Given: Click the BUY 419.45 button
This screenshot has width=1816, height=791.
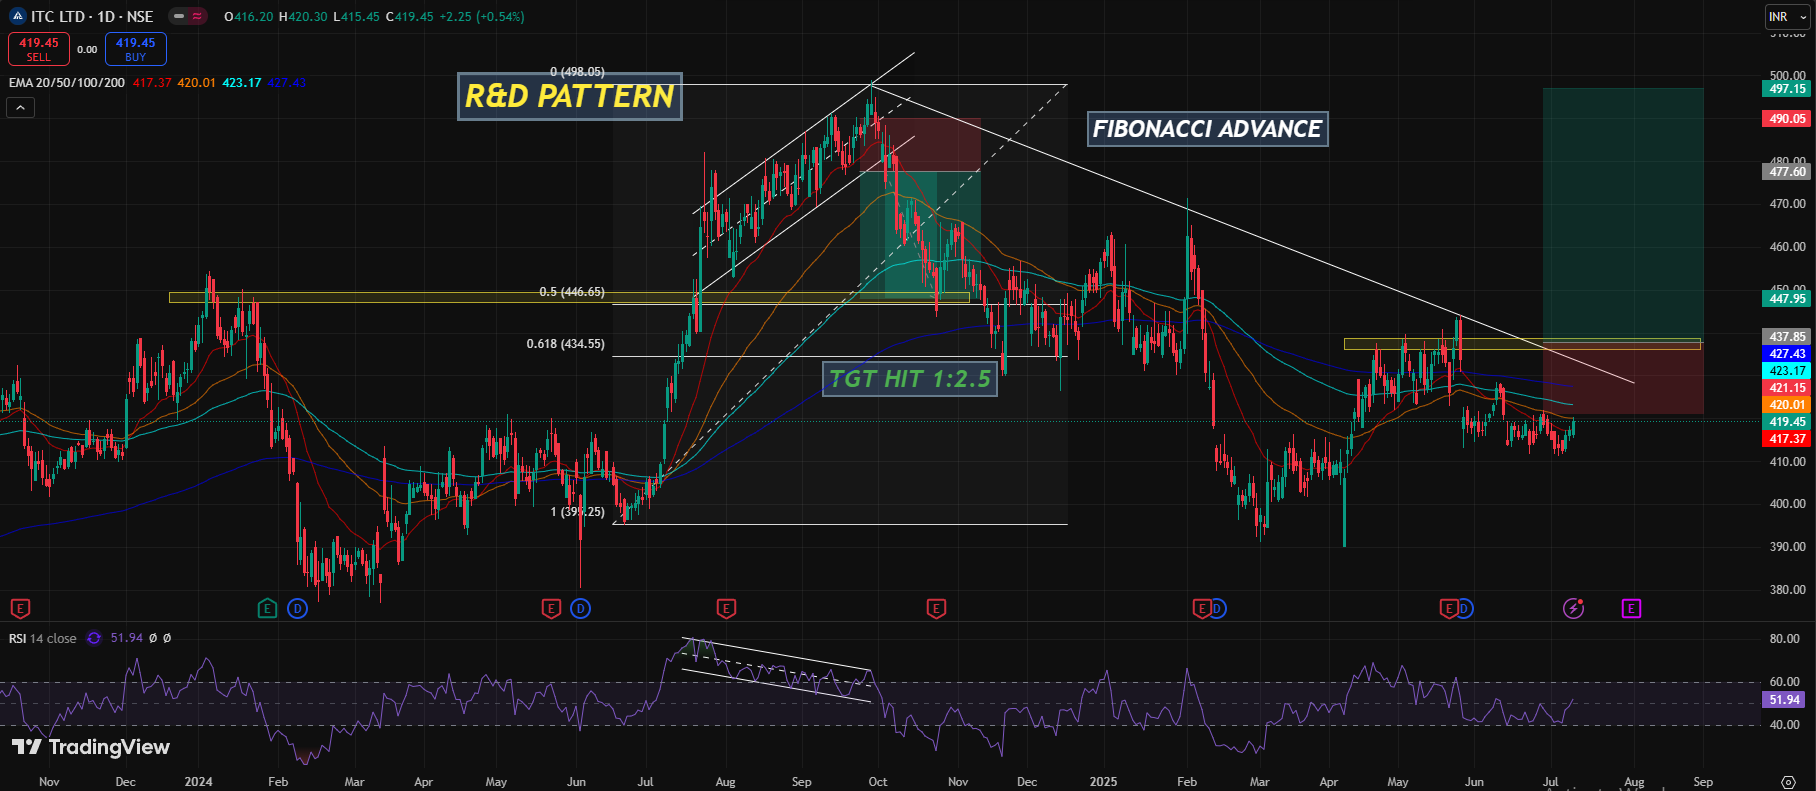Looking at the screenshot, I should click(135, 49).
